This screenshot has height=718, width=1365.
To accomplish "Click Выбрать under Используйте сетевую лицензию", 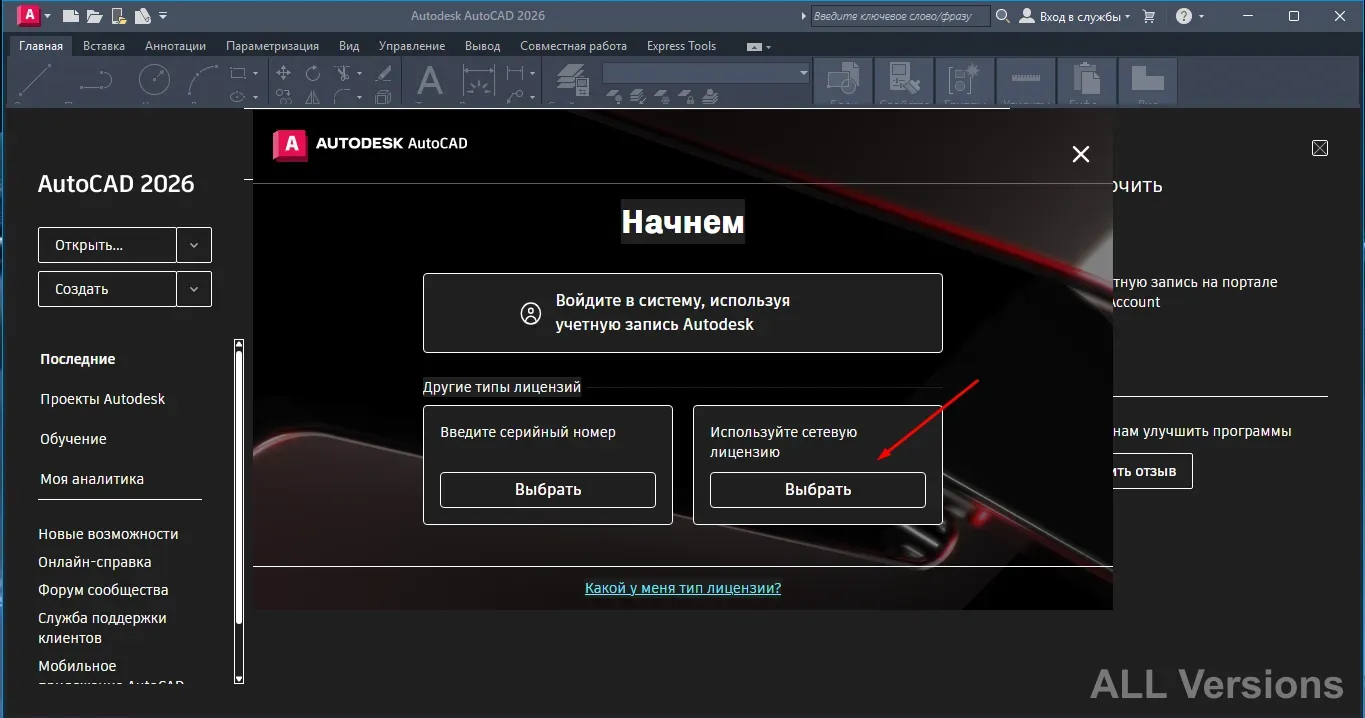I will coord(818,490).
